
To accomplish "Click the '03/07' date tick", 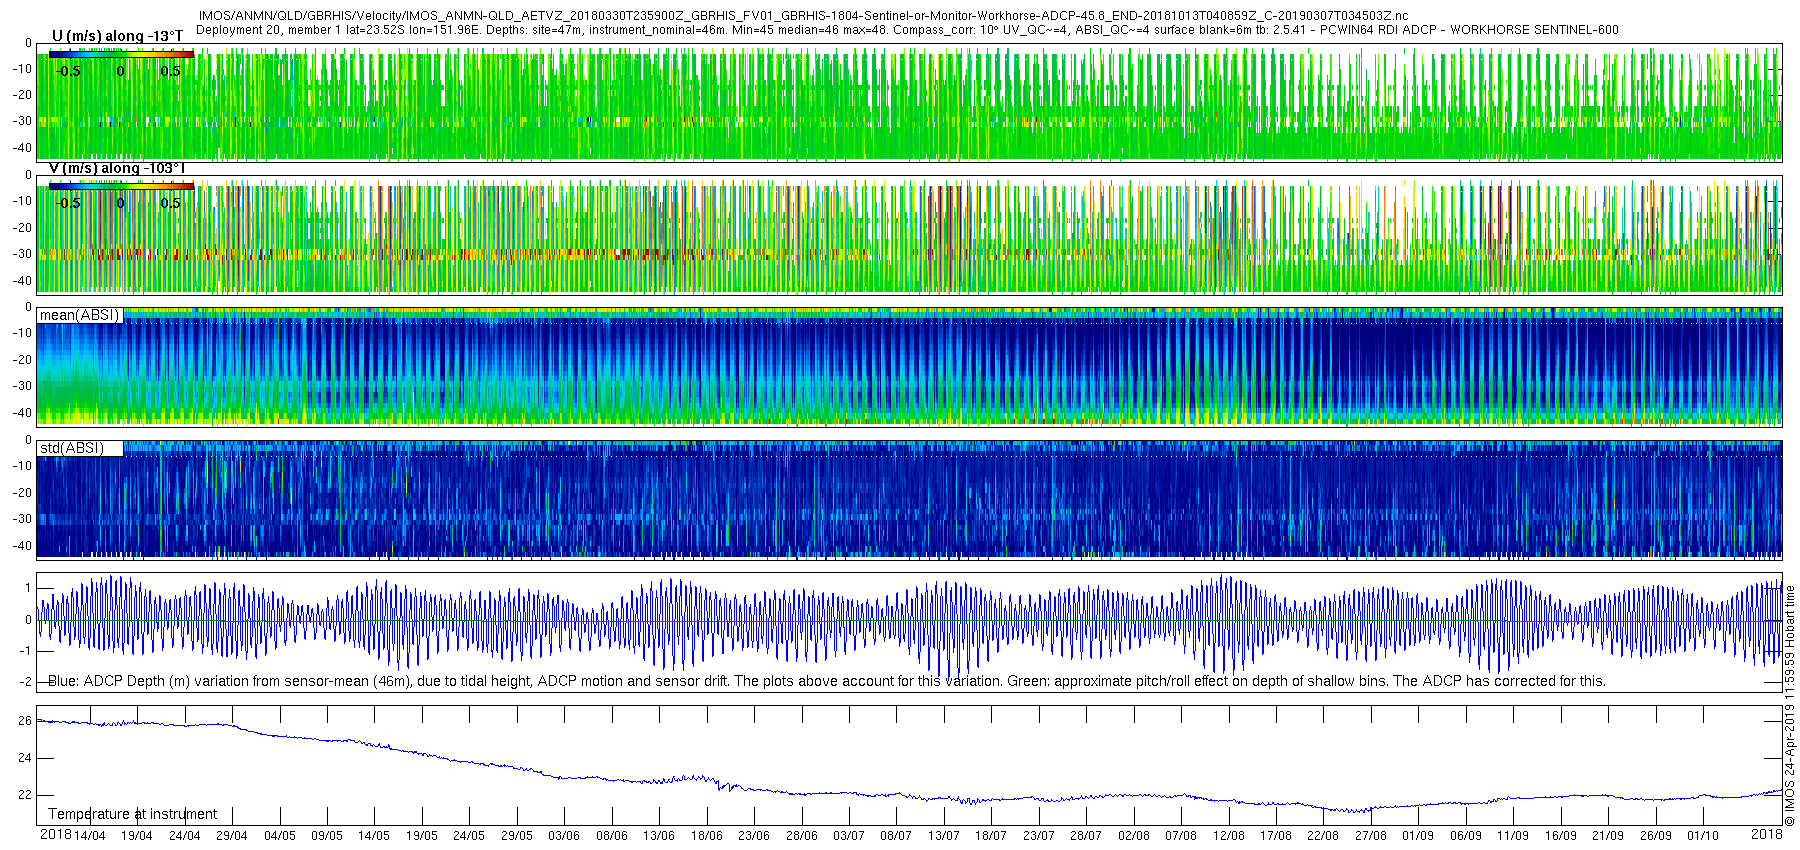I will click(x=849, y=836).
